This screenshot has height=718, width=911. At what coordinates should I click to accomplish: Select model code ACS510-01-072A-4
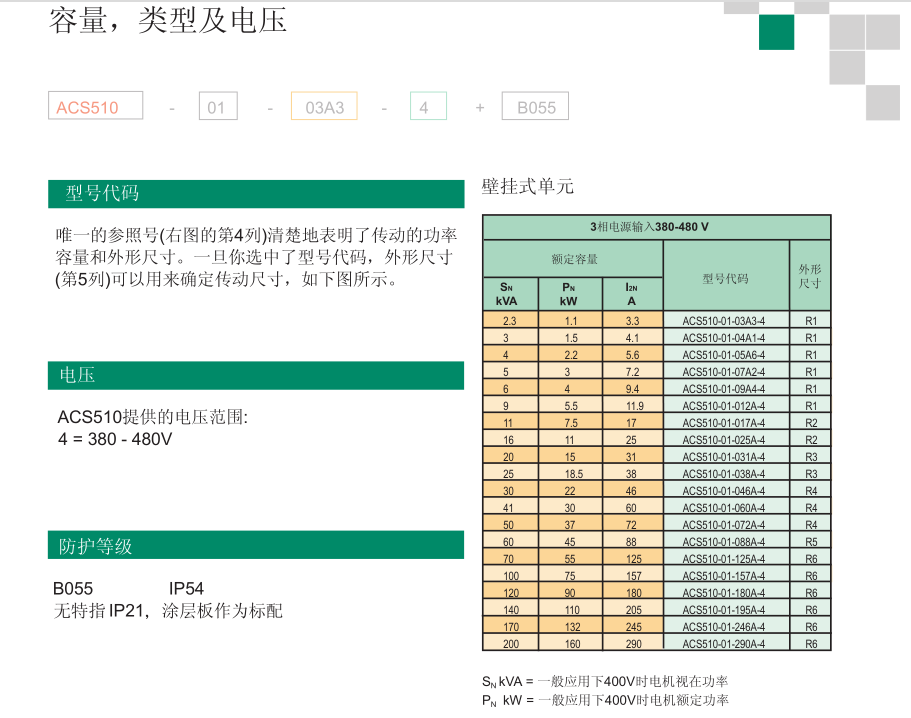click(x=724, y=525)
